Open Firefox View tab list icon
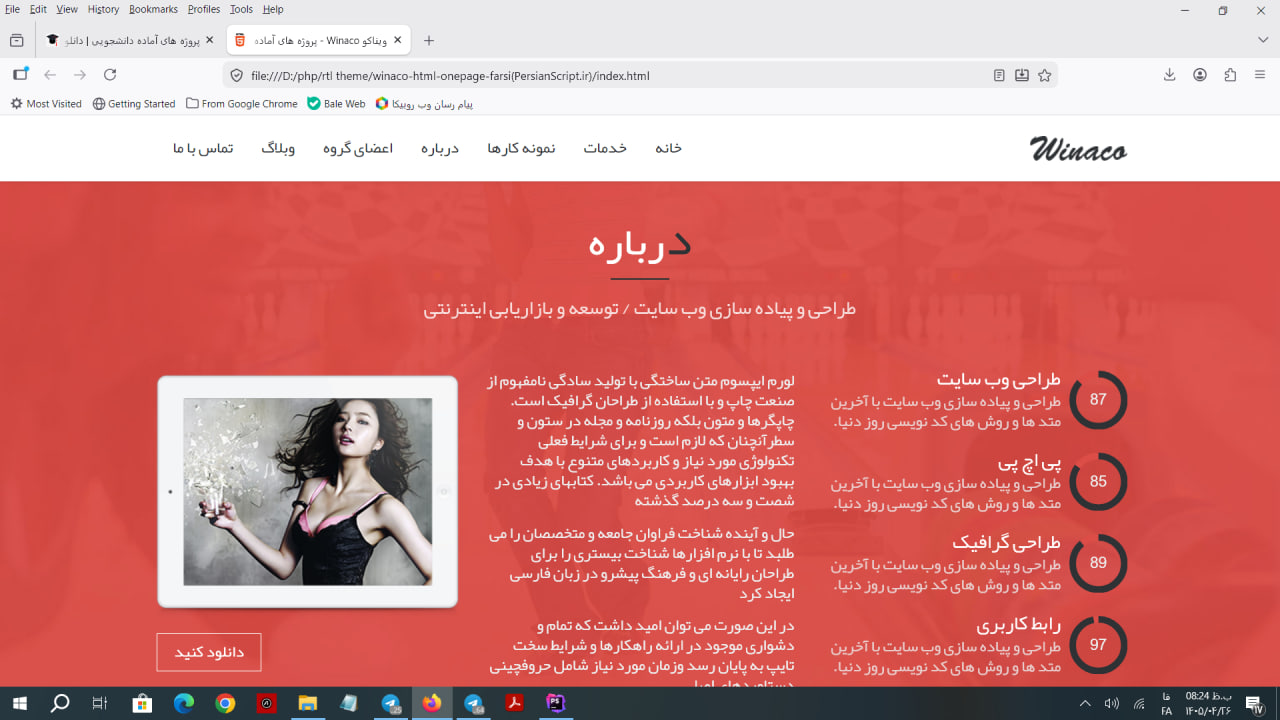Viewport: 1280px width, 720px height. click(16, 40)
